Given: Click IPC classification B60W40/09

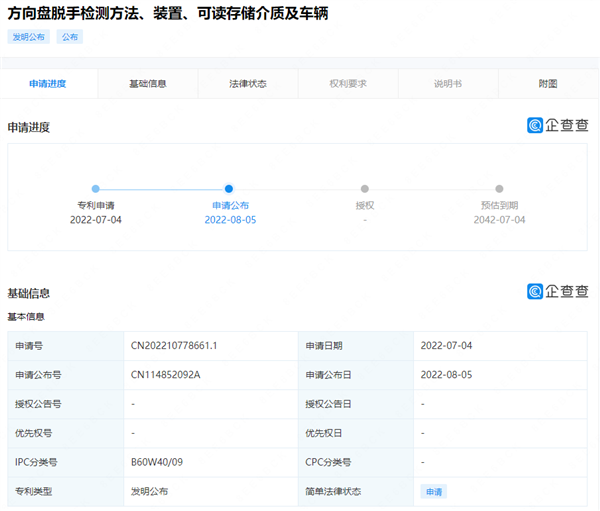Looking at the screenshot, I should (157, 462).
